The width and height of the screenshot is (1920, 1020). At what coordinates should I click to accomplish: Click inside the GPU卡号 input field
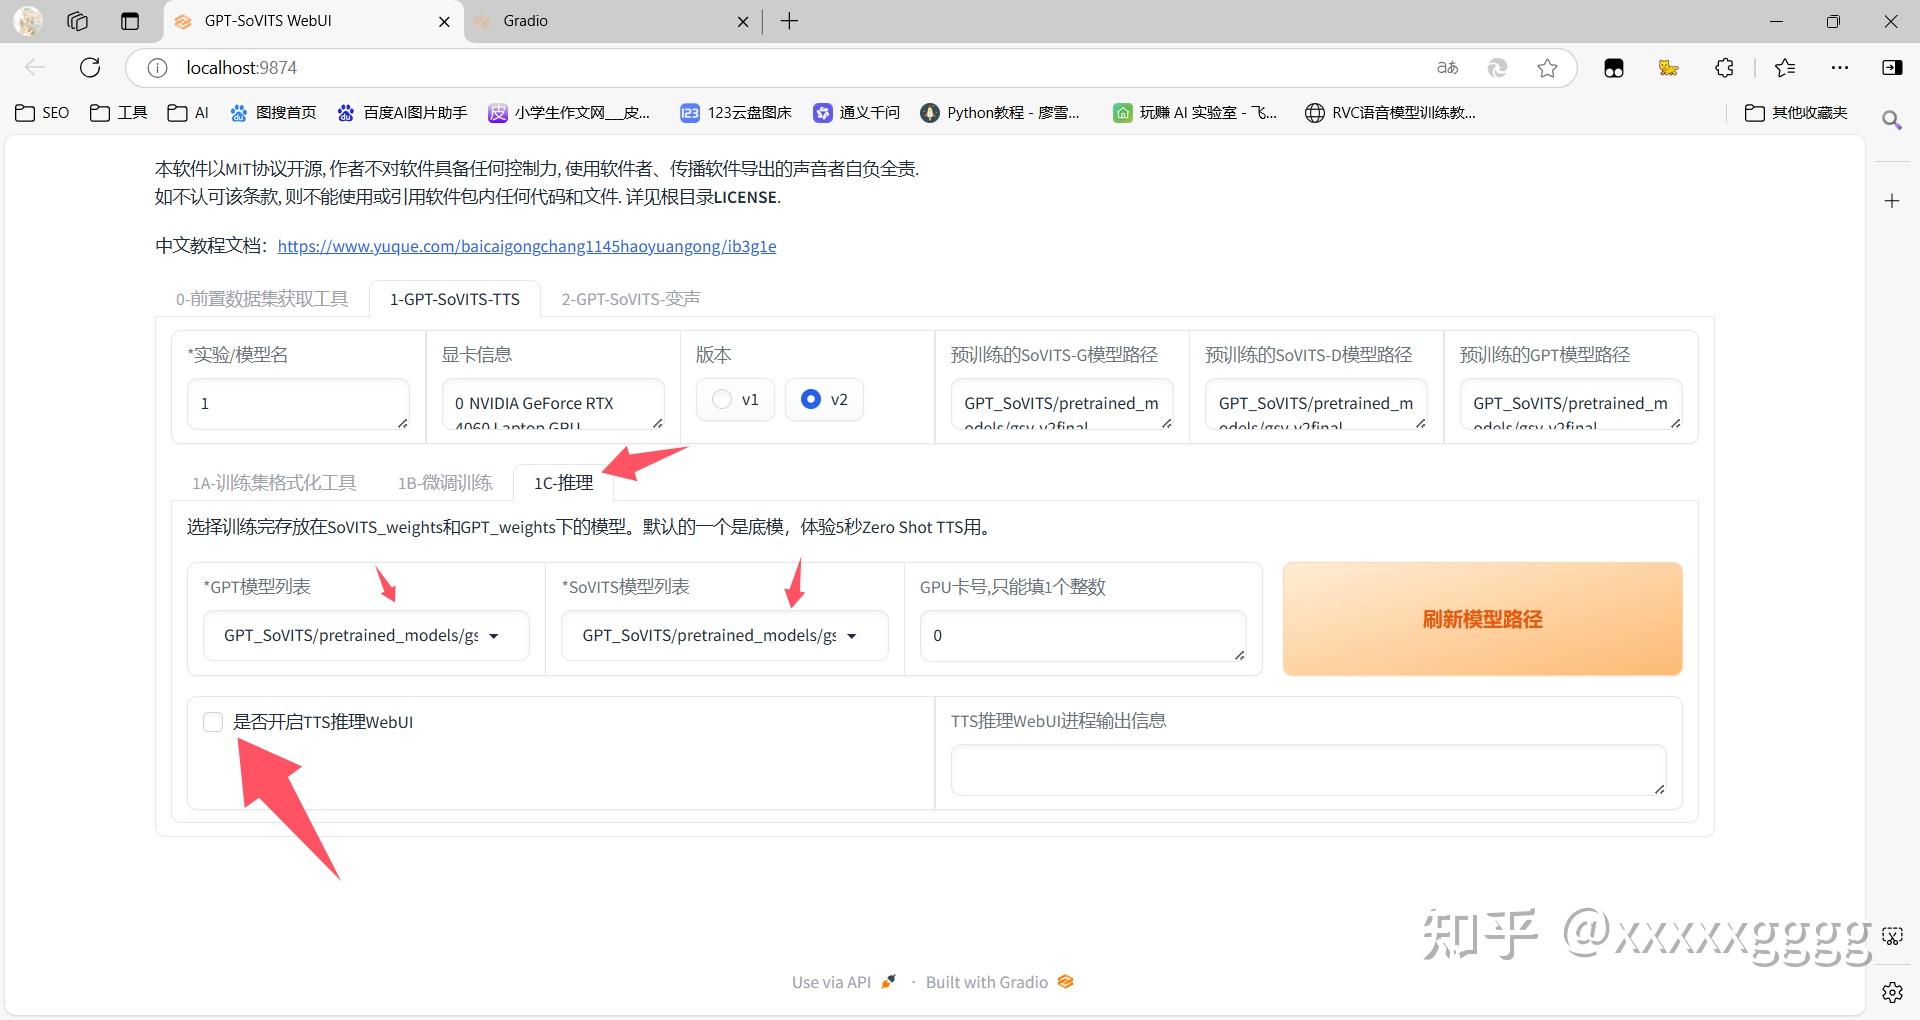[1082, 635]
